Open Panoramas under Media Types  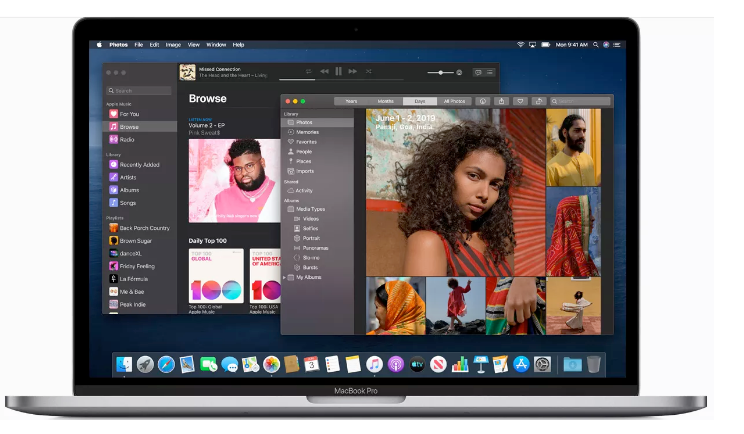click(x=317, y=248)
